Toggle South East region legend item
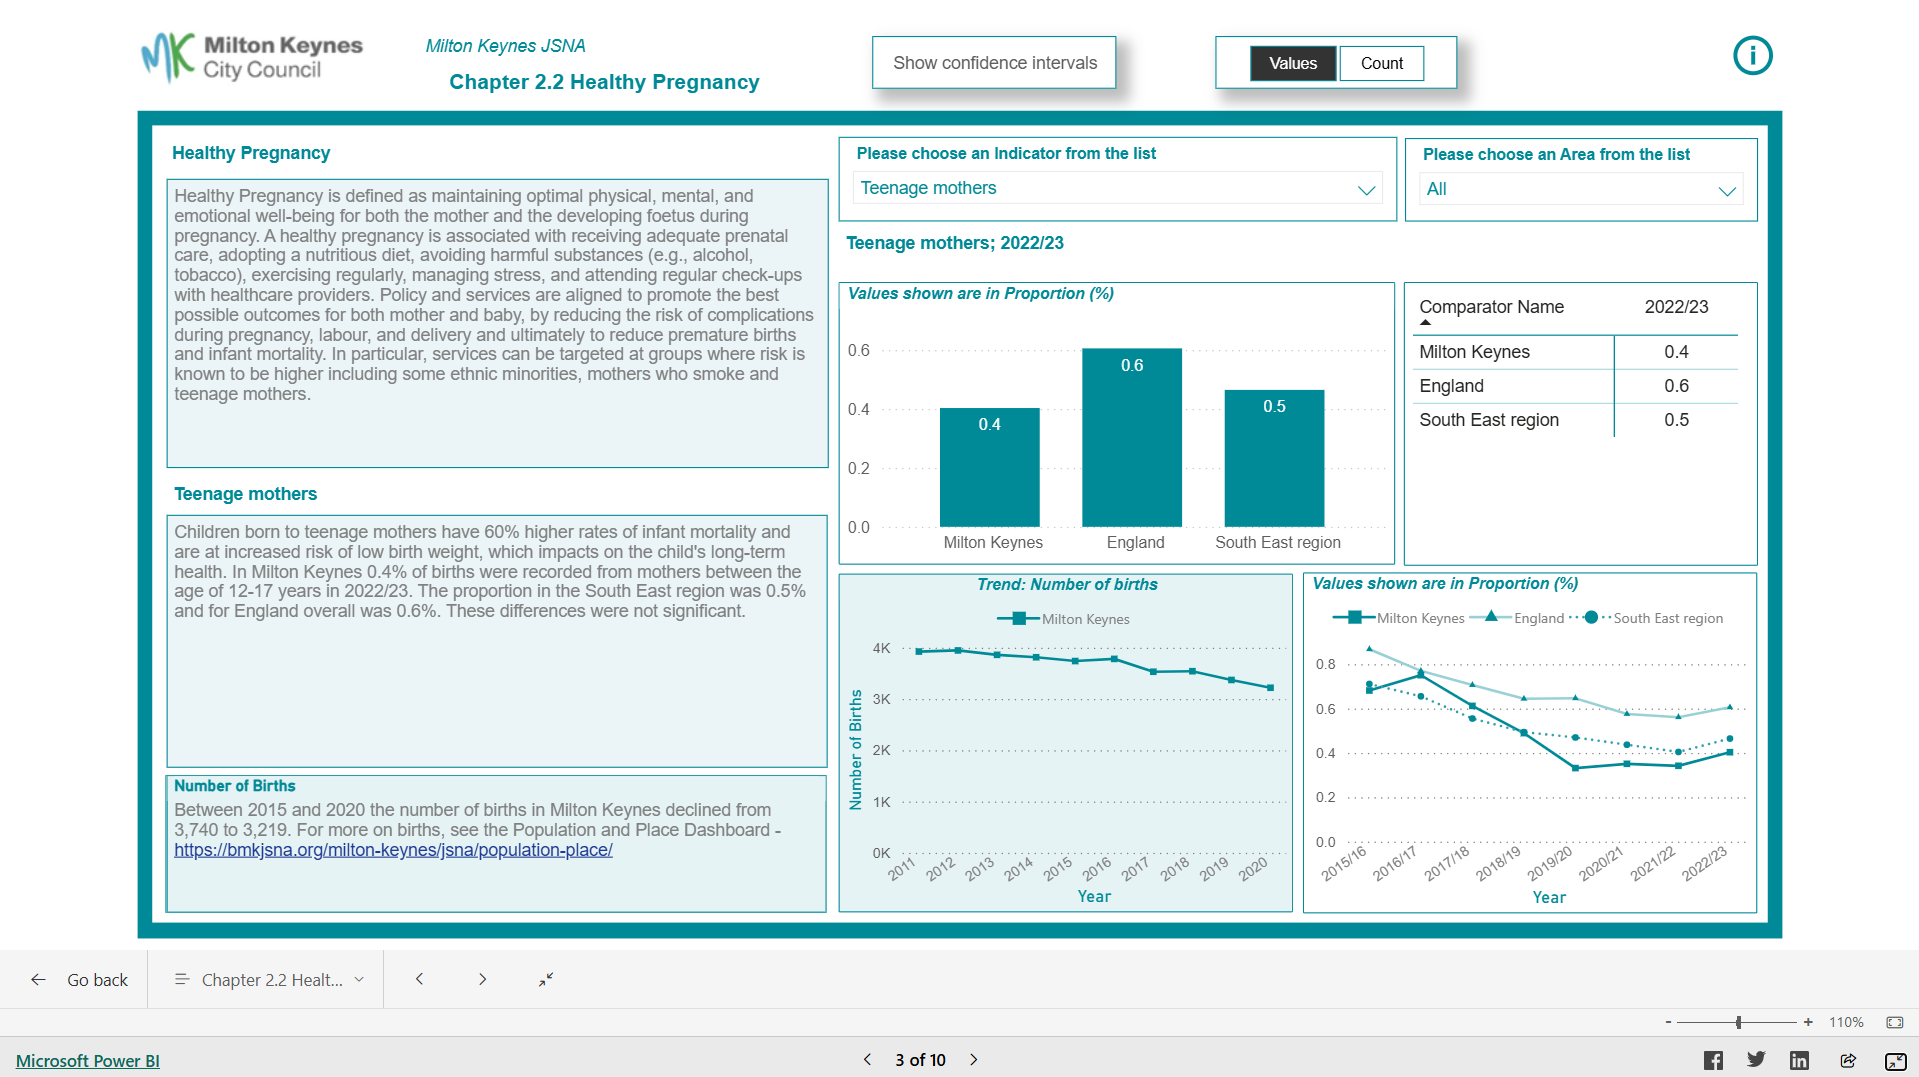 coord(1647,618)
